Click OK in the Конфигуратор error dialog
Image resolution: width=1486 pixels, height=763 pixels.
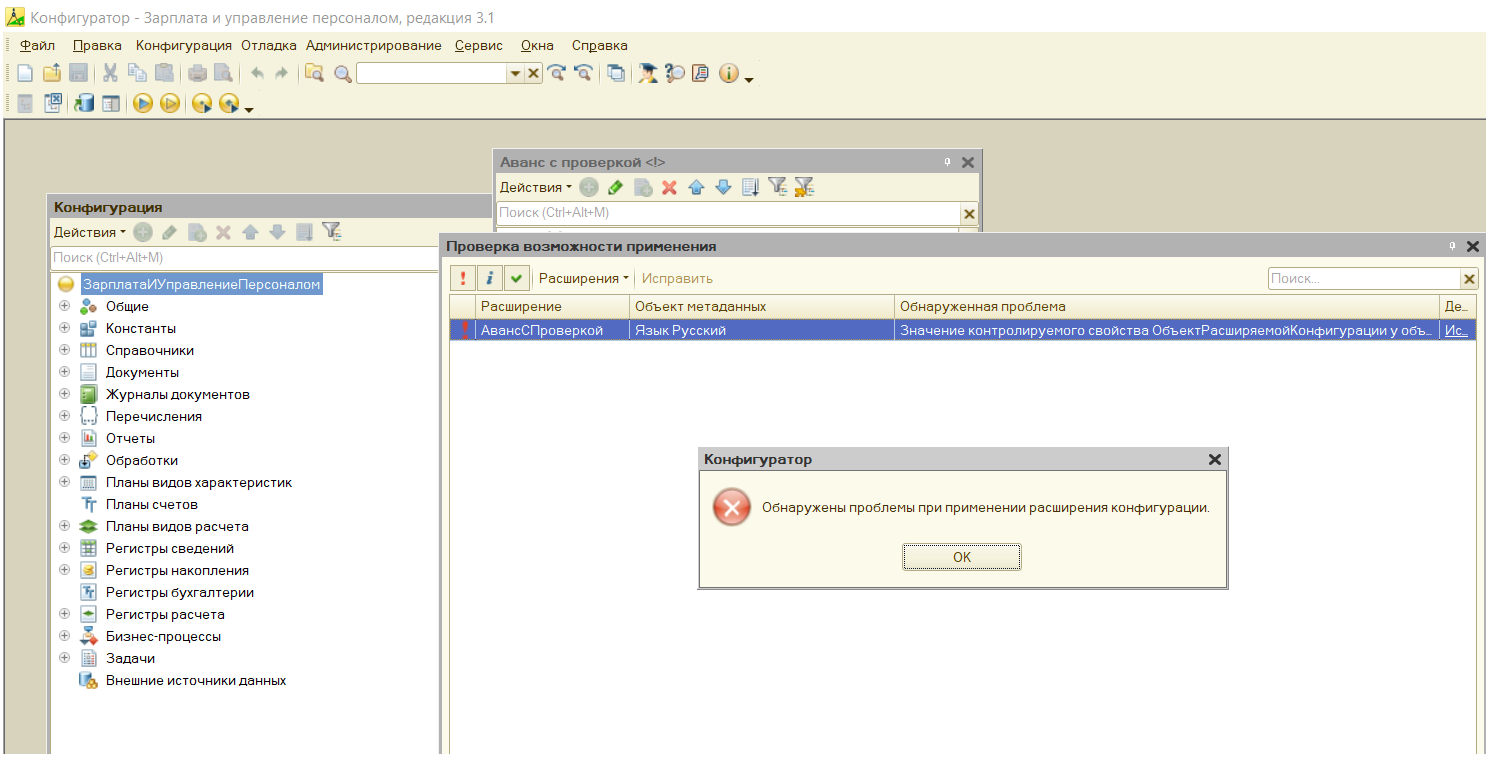coord(962,557)
